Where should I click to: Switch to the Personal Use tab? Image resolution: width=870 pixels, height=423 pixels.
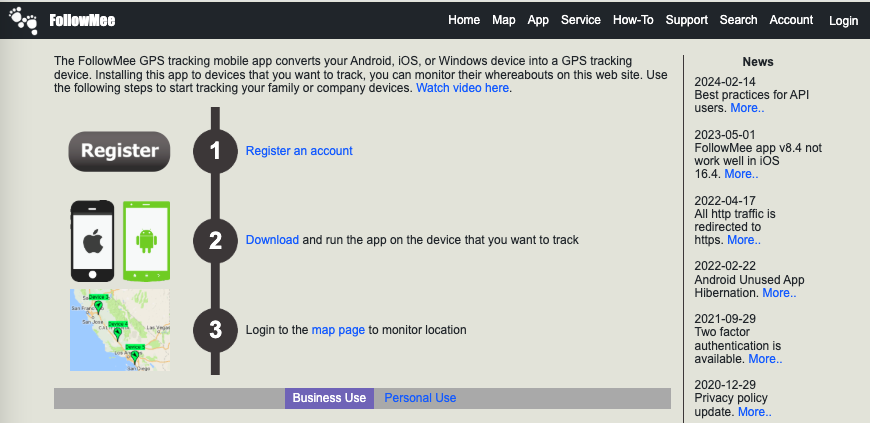tap(420, 398)
